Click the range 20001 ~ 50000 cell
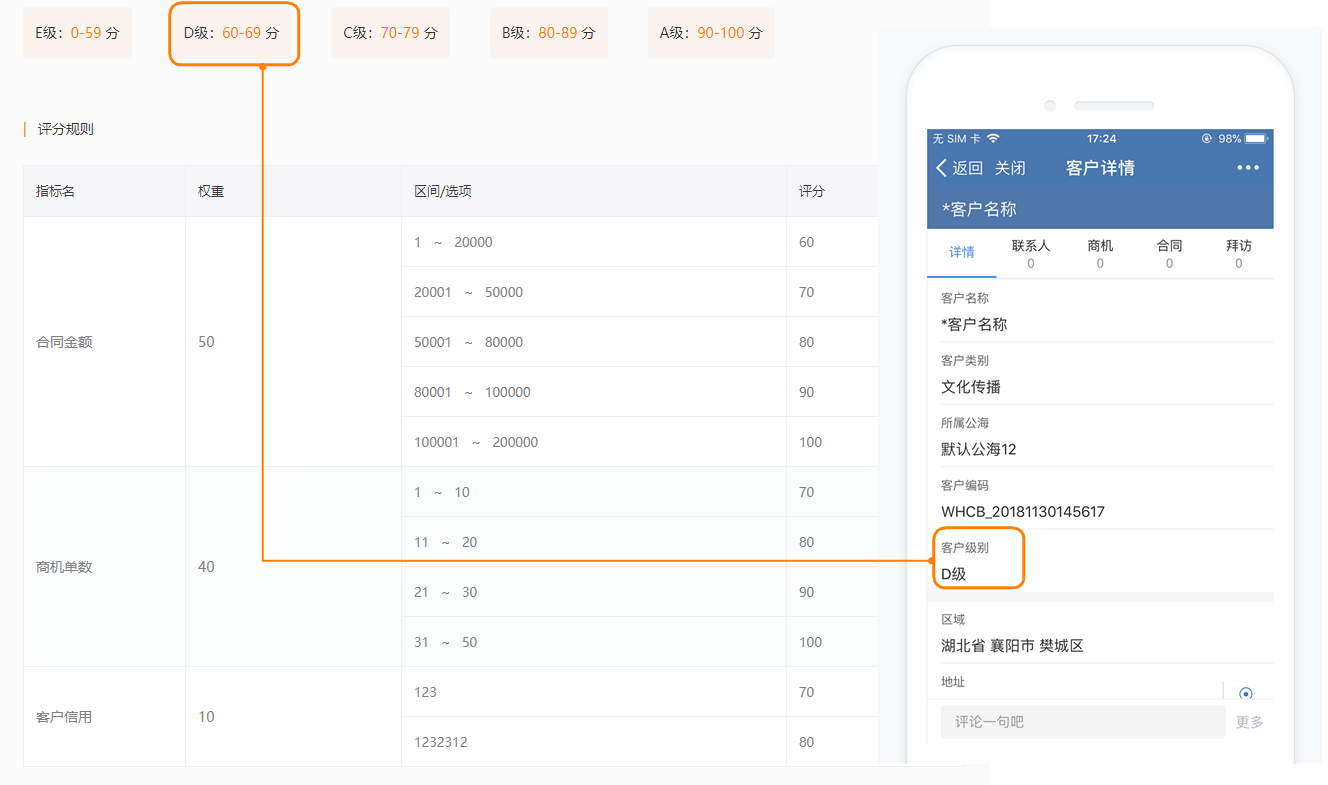1328x785 pixels. pyautogui.click(x=594, y=292)
